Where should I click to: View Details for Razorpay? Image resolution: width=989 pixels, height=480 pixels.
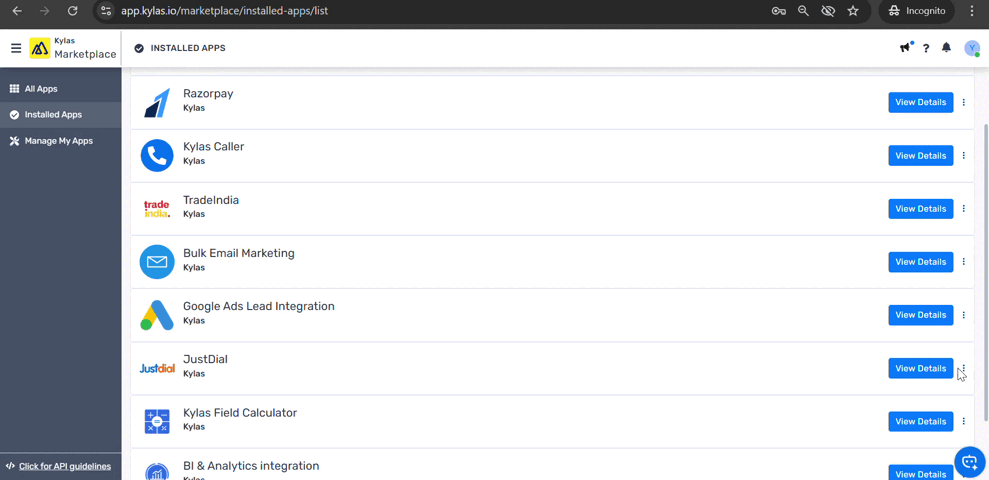(x=921, y=102)
